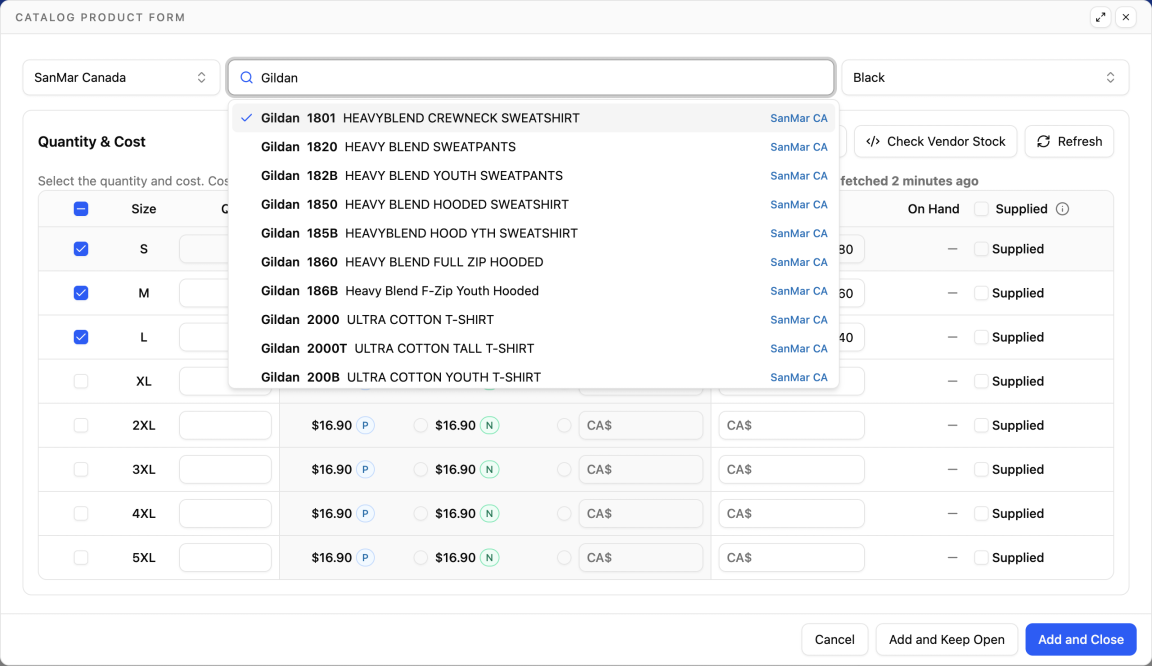Screen dimensions: 1152x666
Task: Choose Gildan 1801 Heavyblend Crewneck Sweatshirt
Action: (x=533, y=118)
